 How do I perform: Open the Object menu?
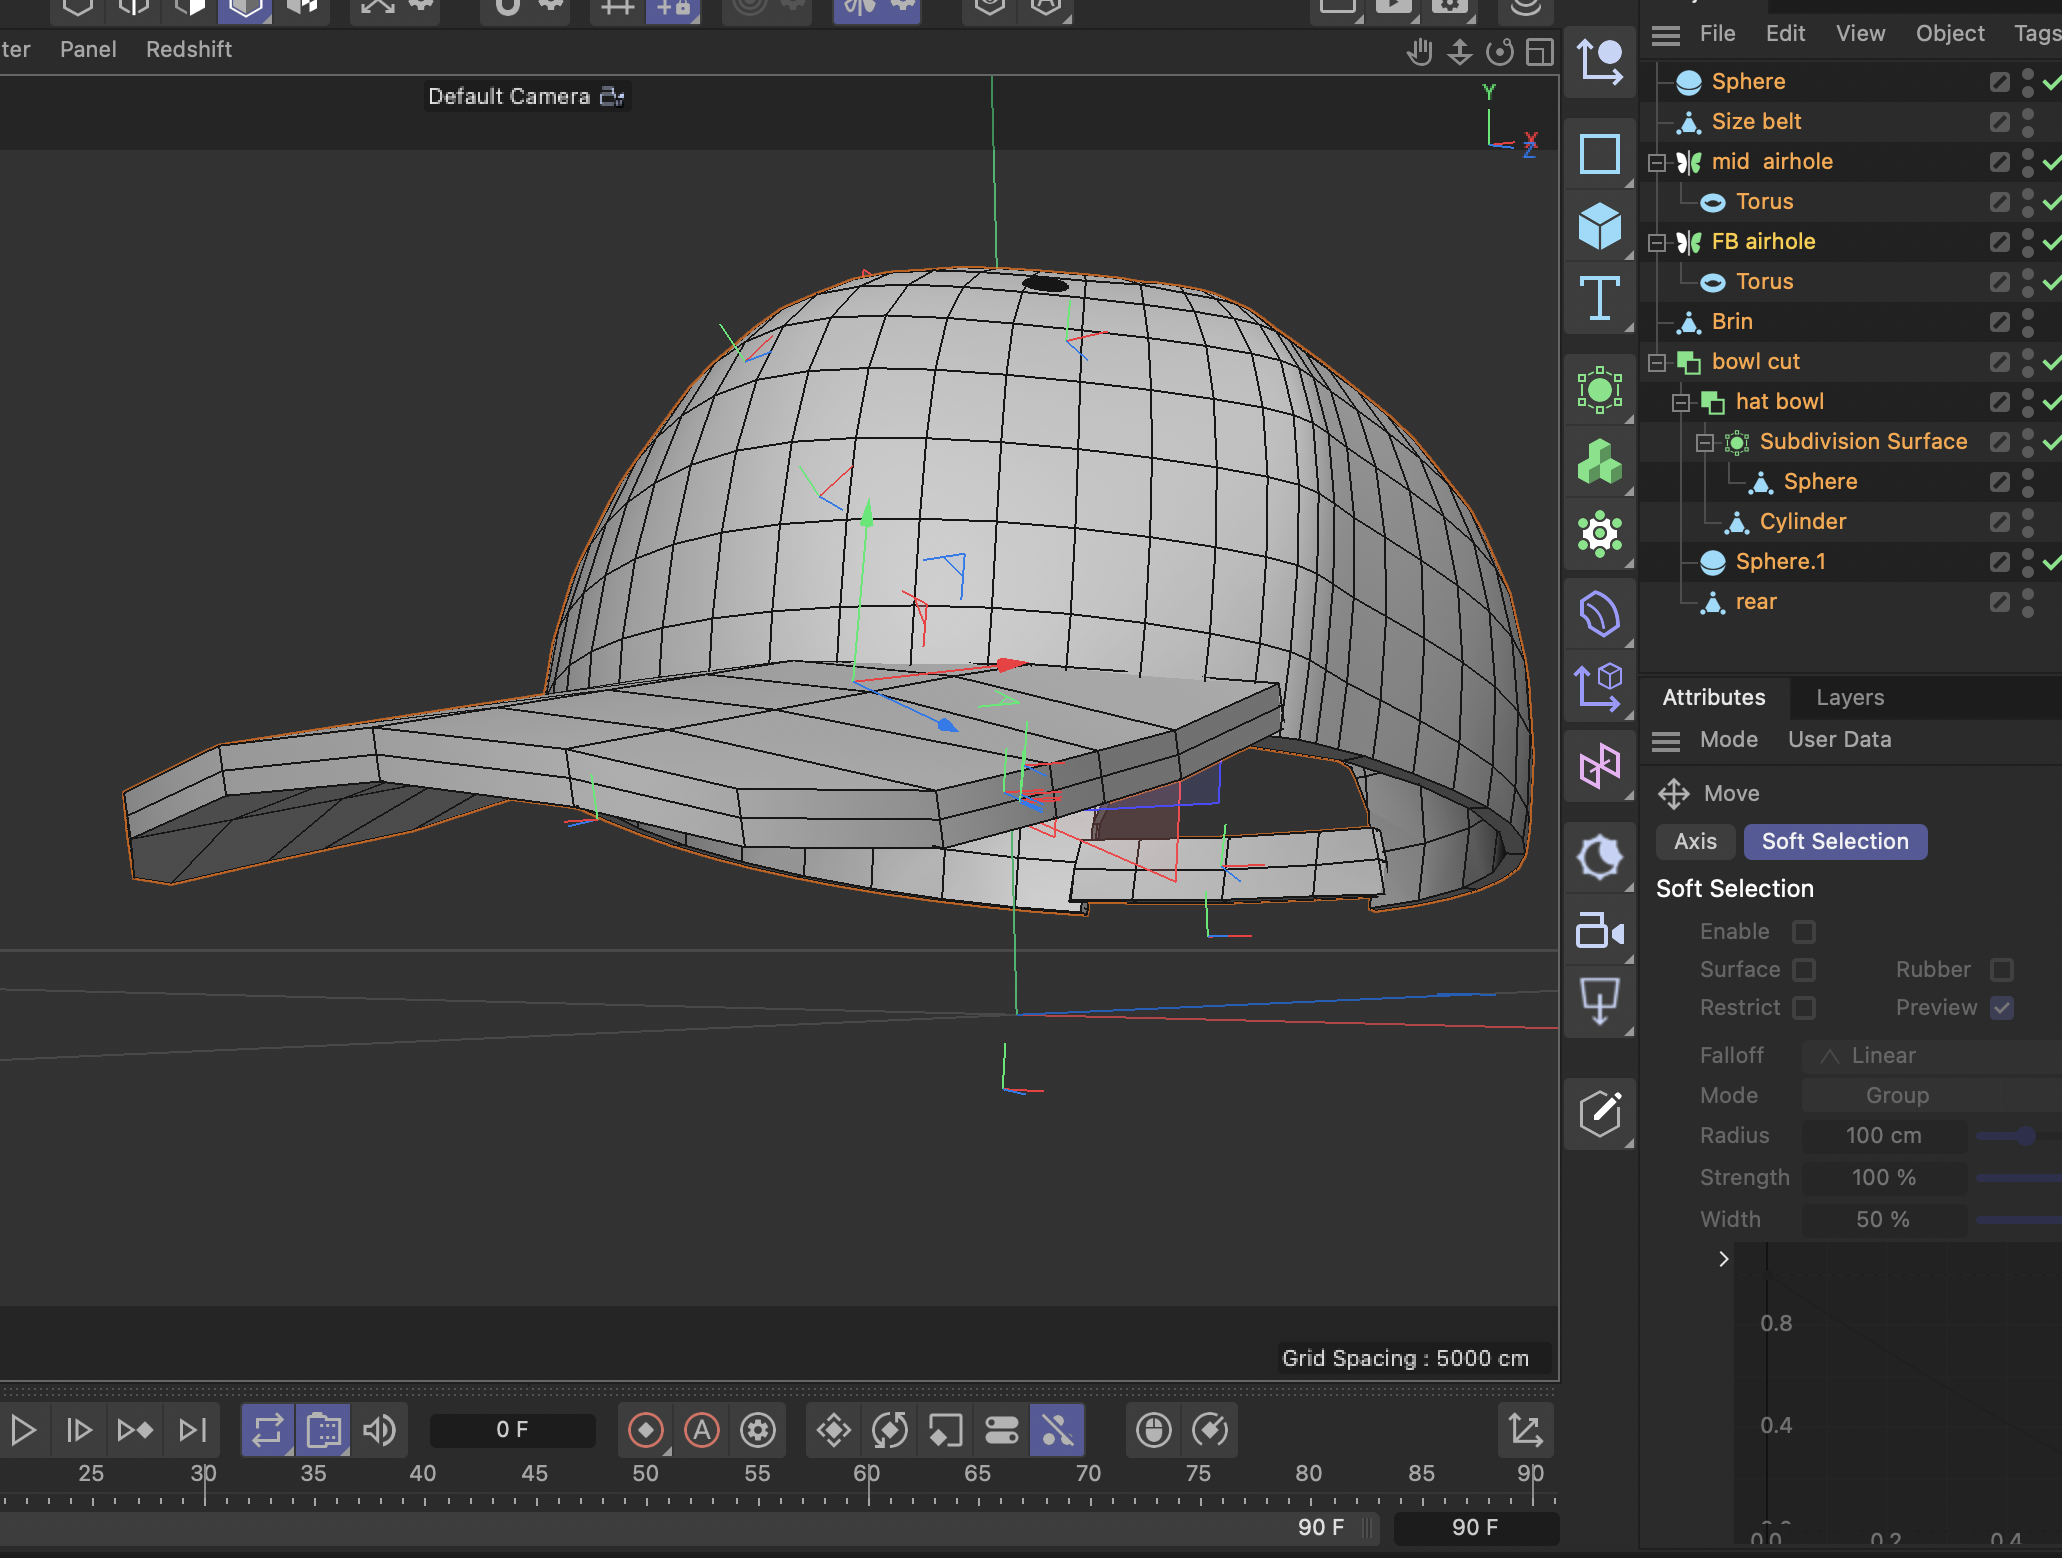[x=1947, y=33]
